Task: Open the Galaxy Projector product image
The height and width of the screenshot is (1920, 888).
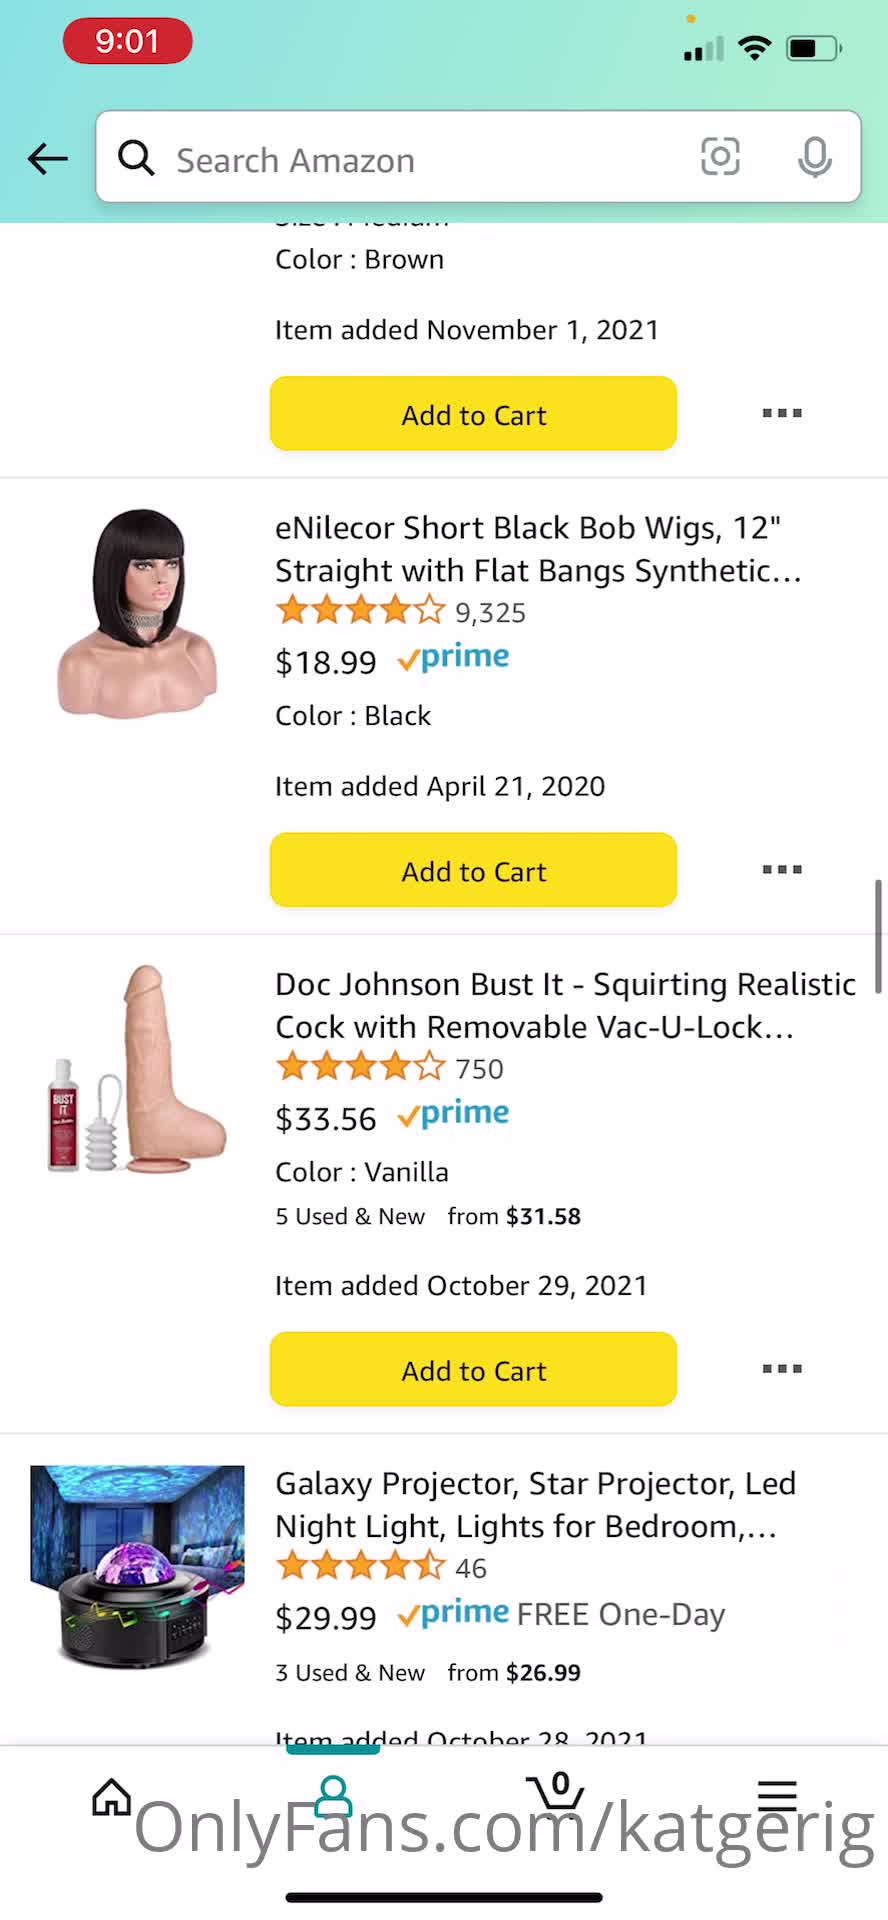Action: pyautogui.click(x=138, y=1567)
